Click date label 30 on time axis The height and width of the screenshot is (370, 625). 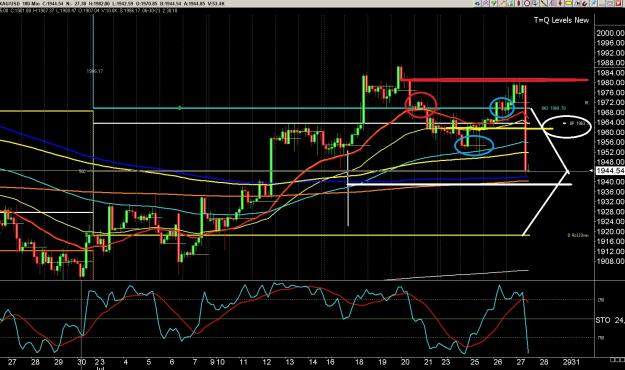coord(82,362)
